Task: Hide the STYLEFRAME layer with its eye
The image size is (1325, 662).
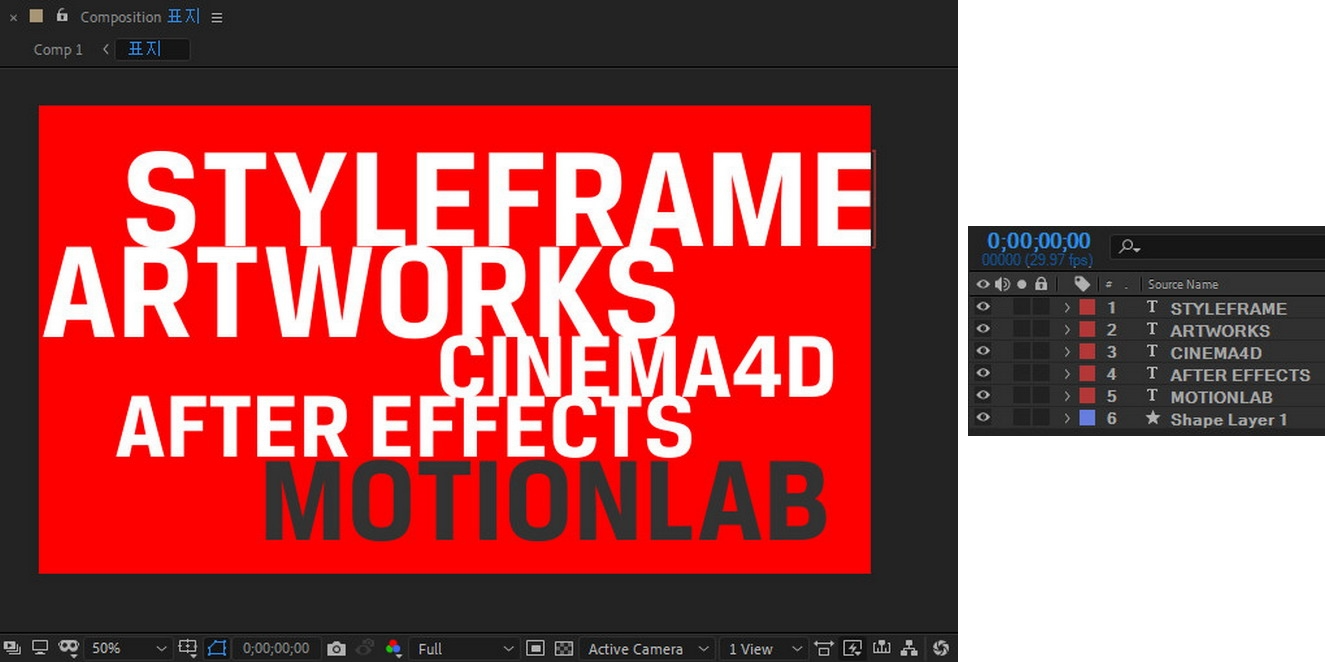Action: point(982,308)
